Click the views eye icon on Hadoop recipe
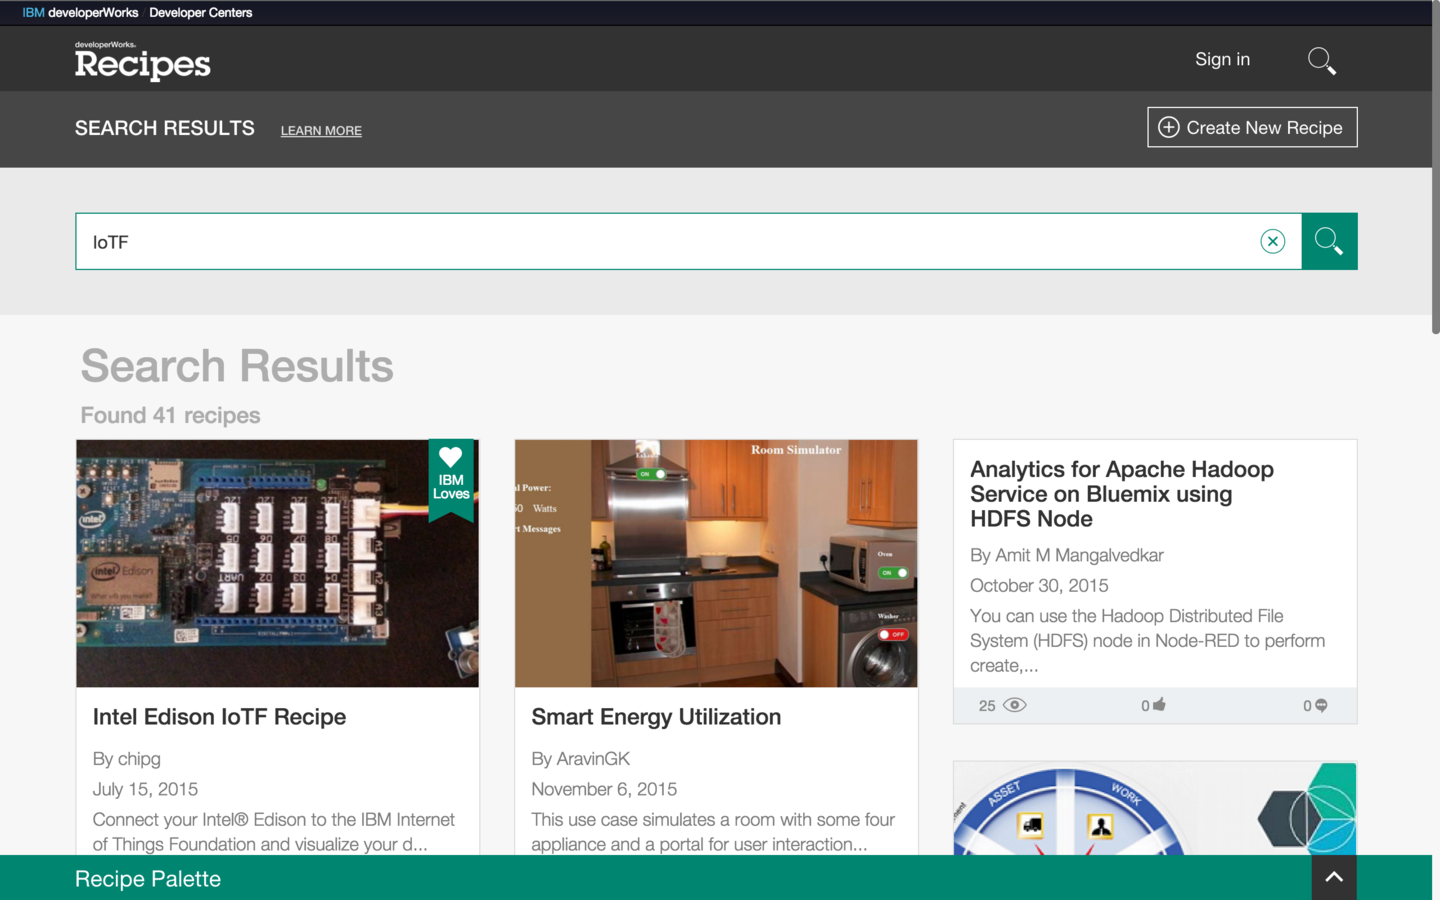 coord(1015,705)
